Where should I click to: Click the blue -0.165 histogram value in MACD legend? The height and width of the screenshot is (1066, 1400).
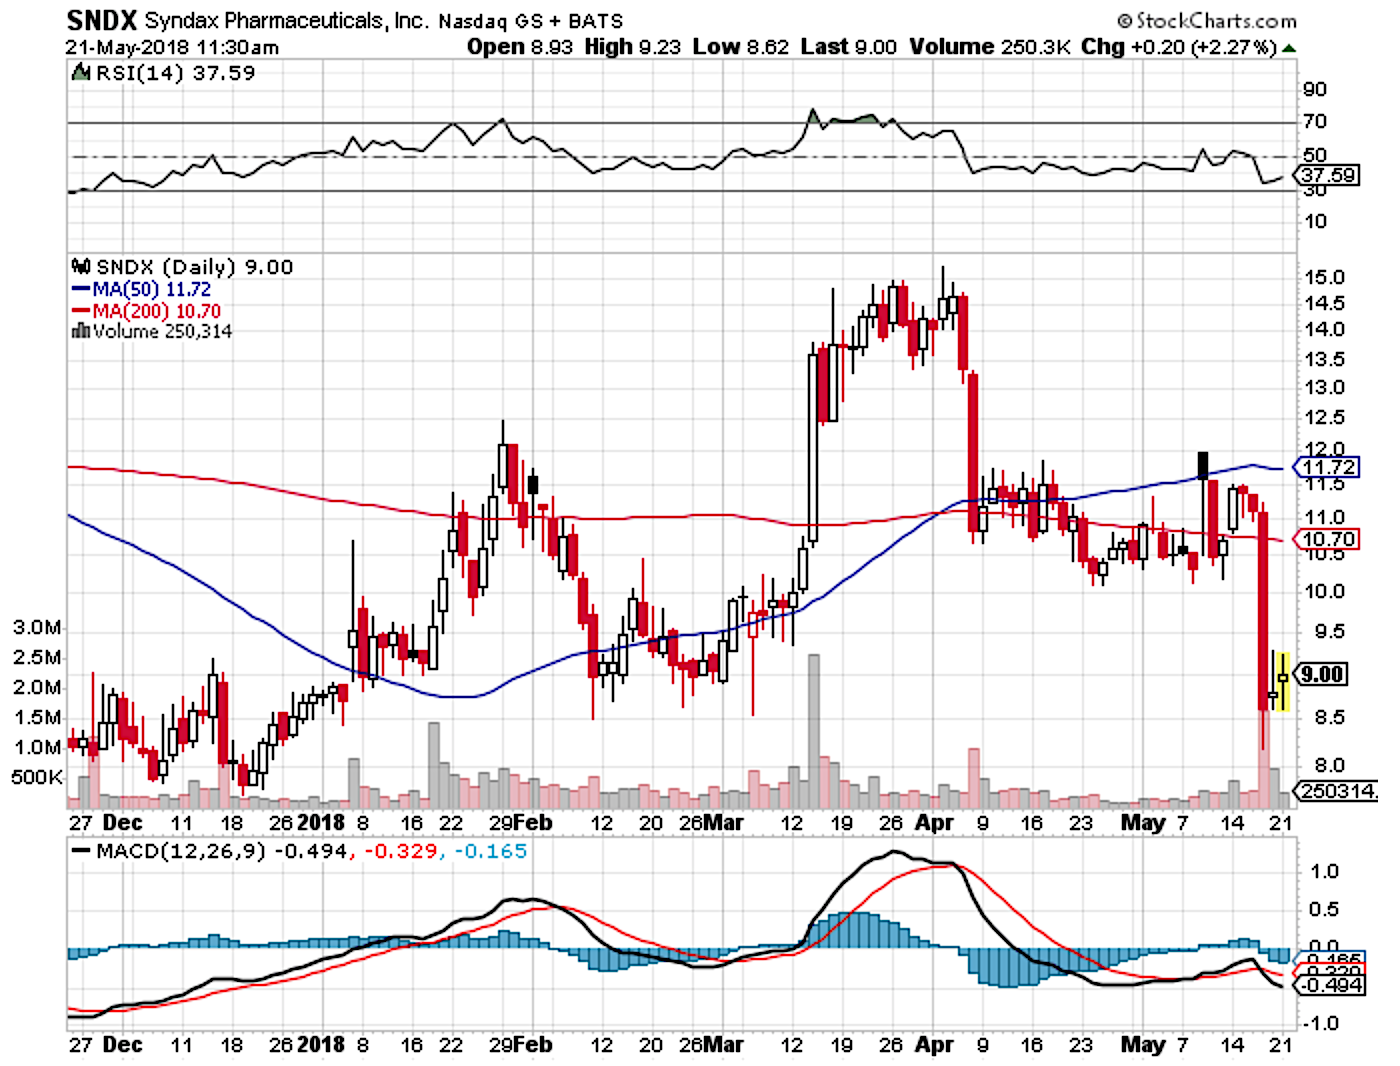click(490, 851)
